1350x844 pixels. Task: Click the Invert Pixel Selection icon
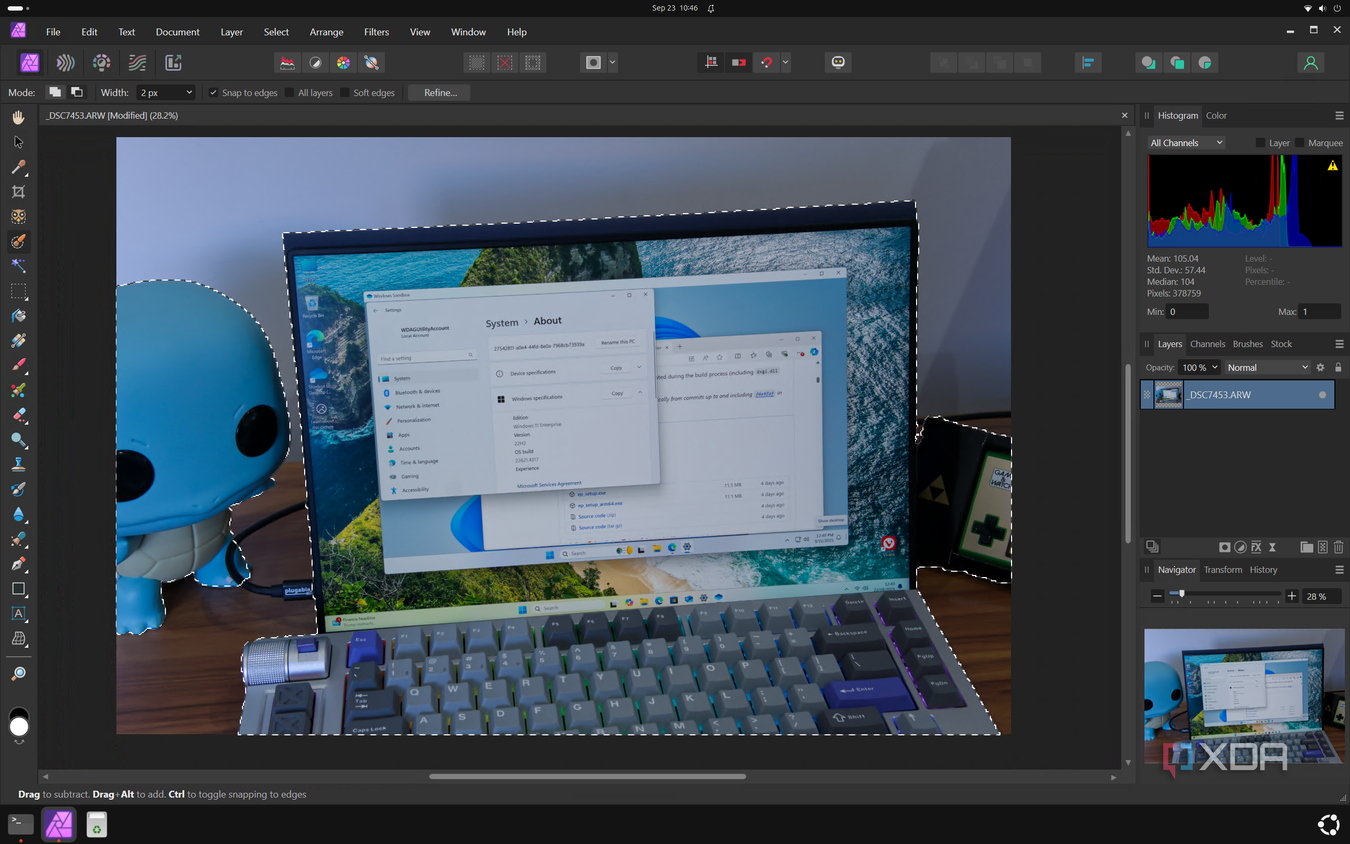point(533,63)
